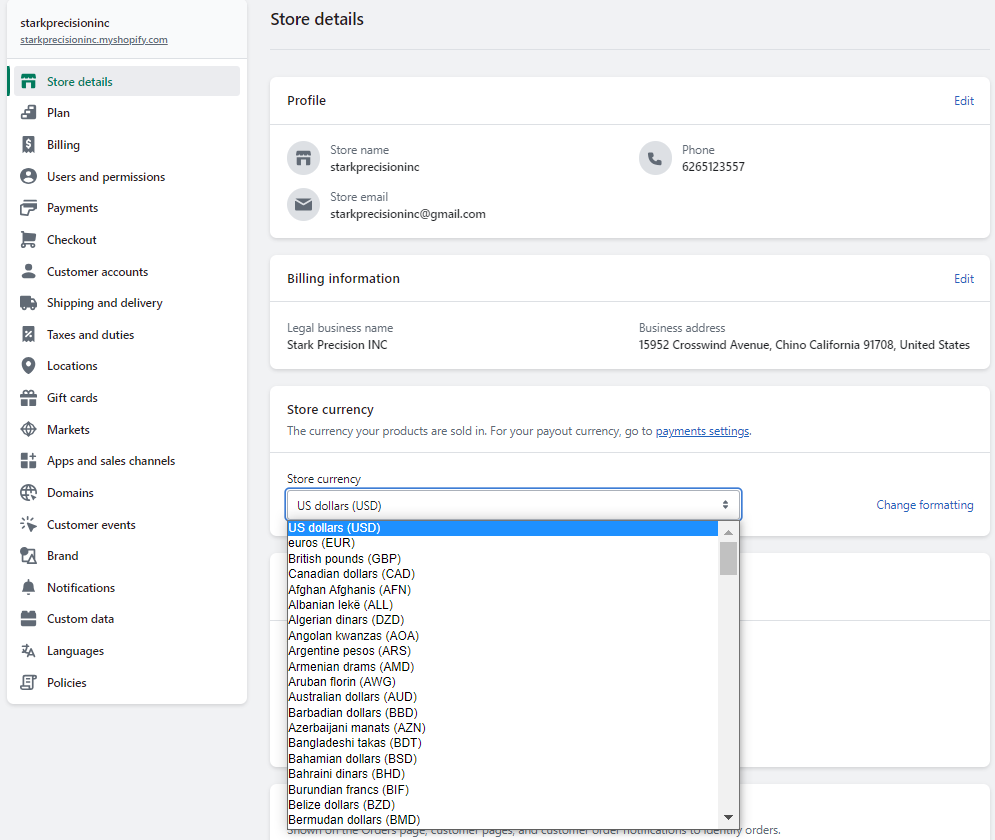Select Burundian francs (BIF) option
This screenshot has height=840, width=995.
(x=503, y=789)
